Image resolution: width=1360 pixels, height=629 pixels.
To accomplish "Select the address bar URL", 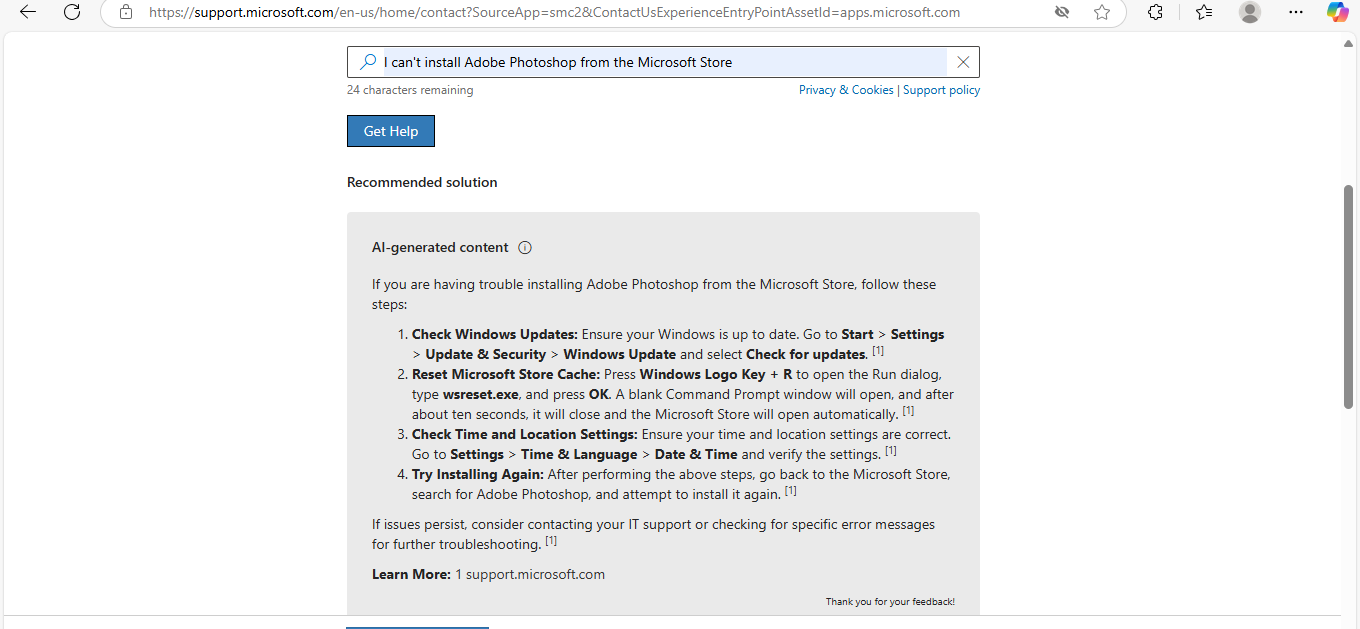I will [x=550, y=12].
